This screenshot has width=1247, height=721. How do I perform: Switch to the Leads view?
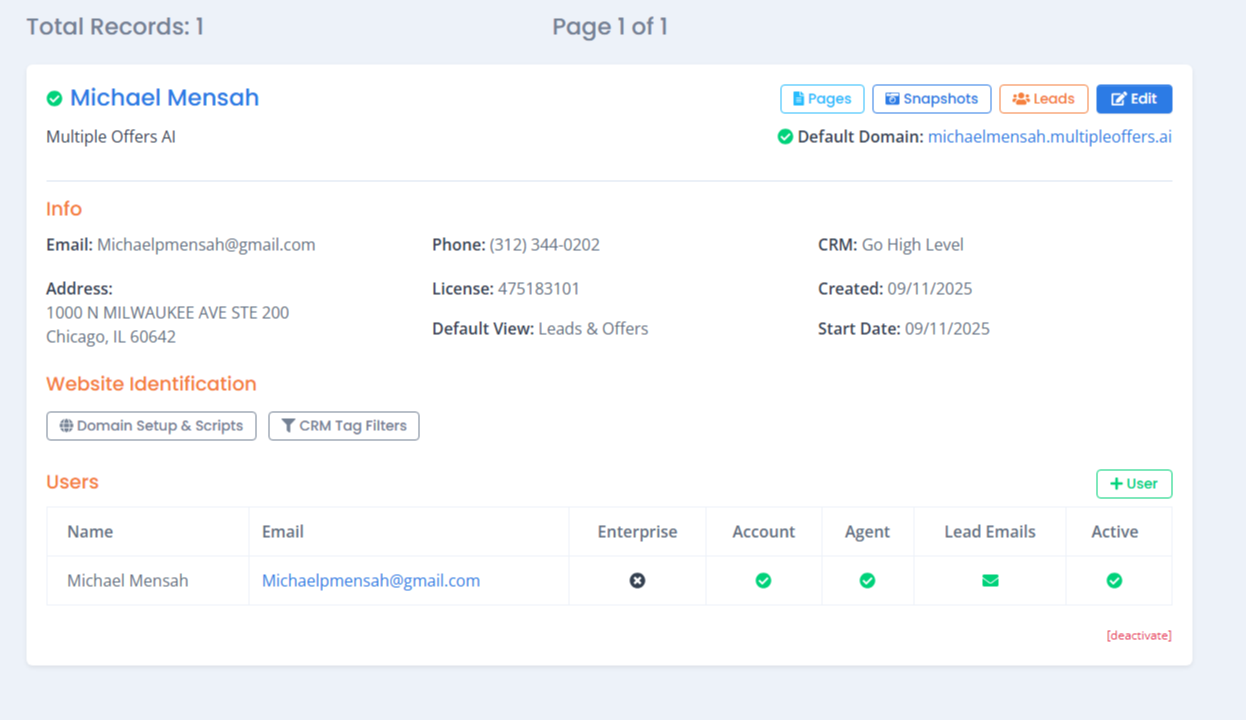click(x=1043, y=99)
